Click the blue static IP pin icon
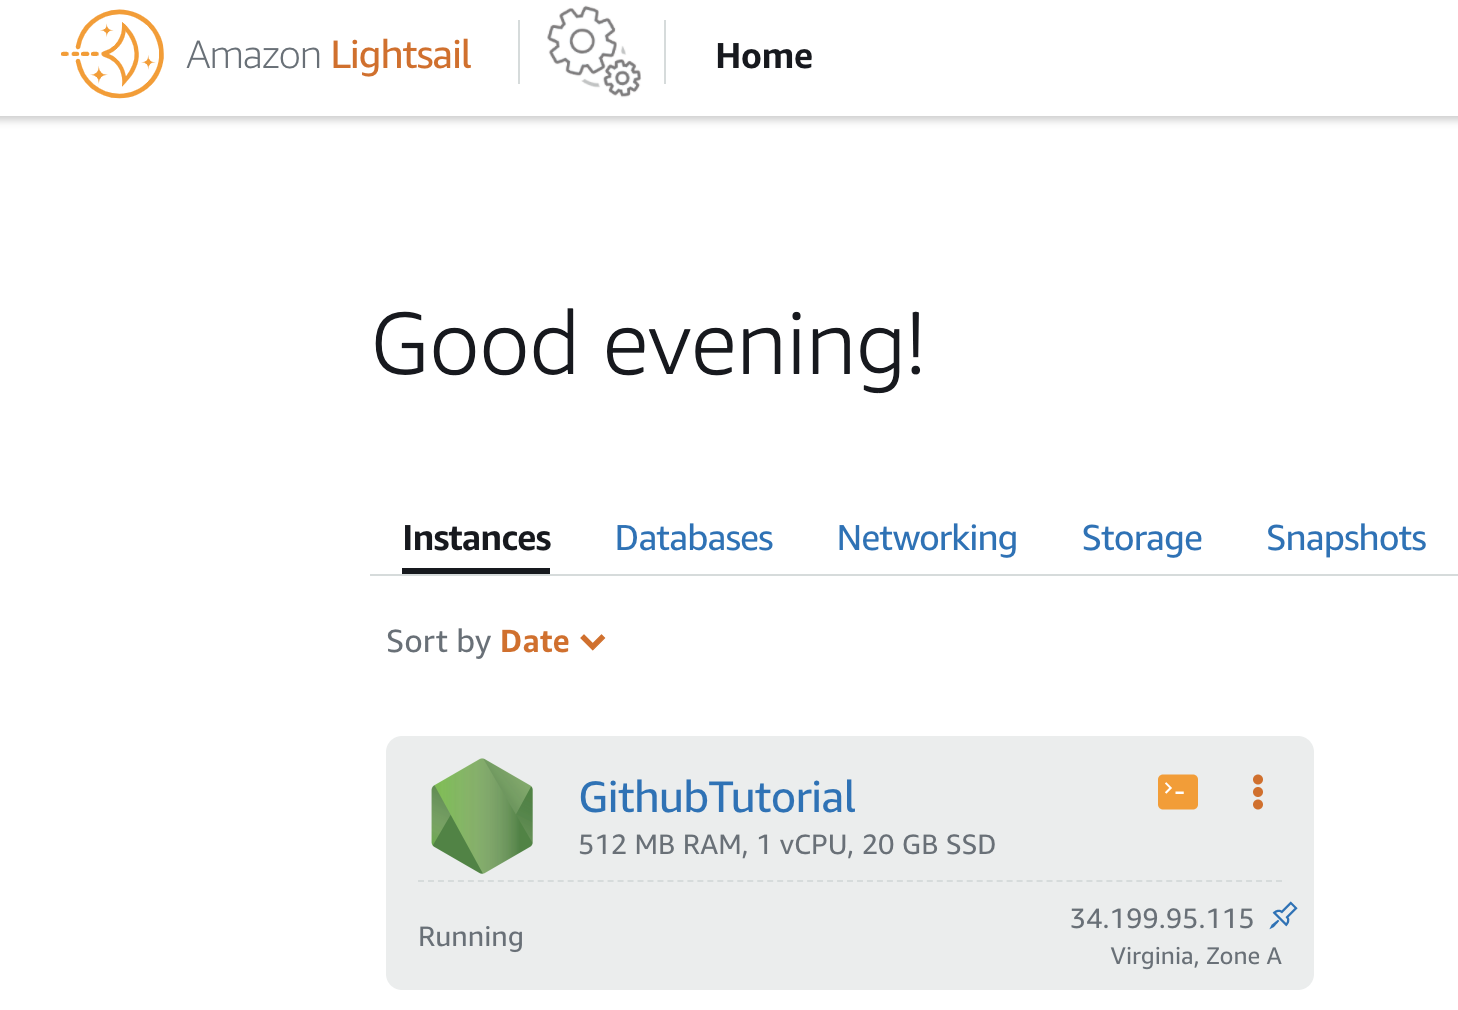 point(1283,915)
